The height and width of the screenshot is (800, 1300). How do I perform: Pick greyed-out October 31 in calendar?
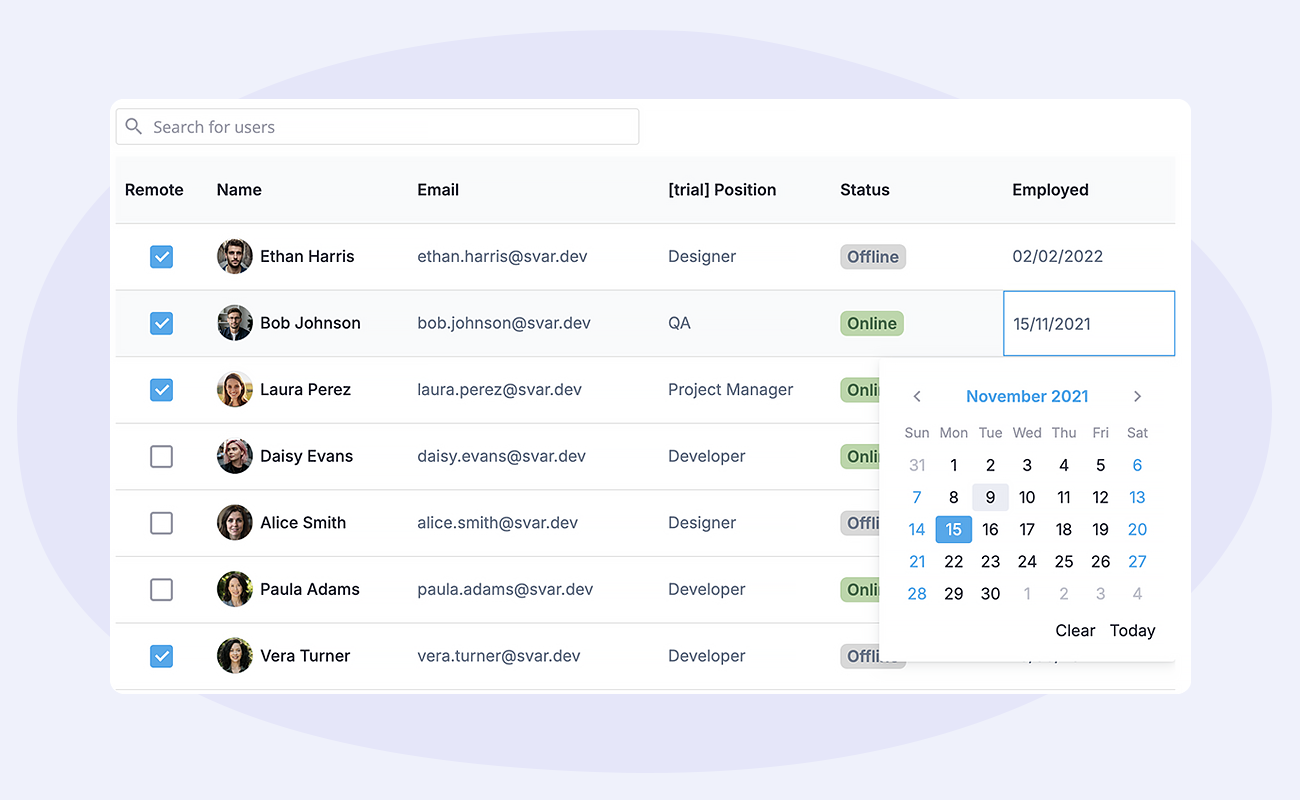click(x=917, y=465)
